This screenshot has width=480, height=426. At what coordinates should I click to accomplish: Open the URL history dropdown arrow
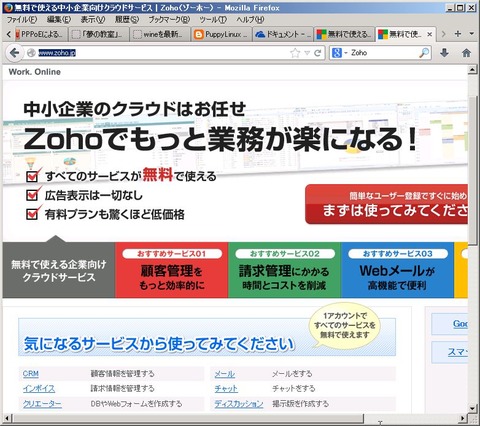(307, 53)
